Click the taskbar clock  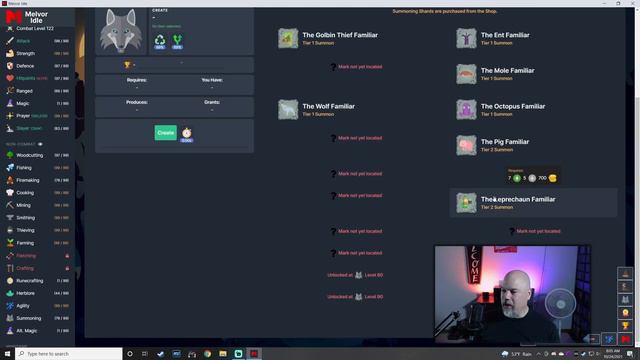coord(612,354)
